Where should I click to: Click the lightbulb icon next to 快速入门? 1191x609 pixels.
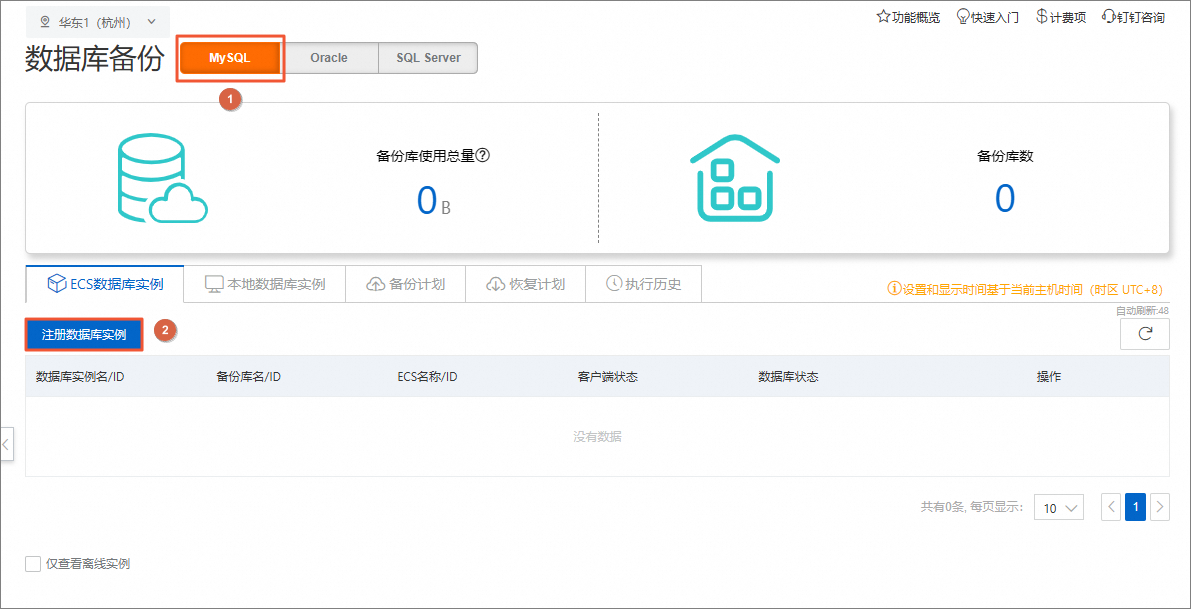962,17
